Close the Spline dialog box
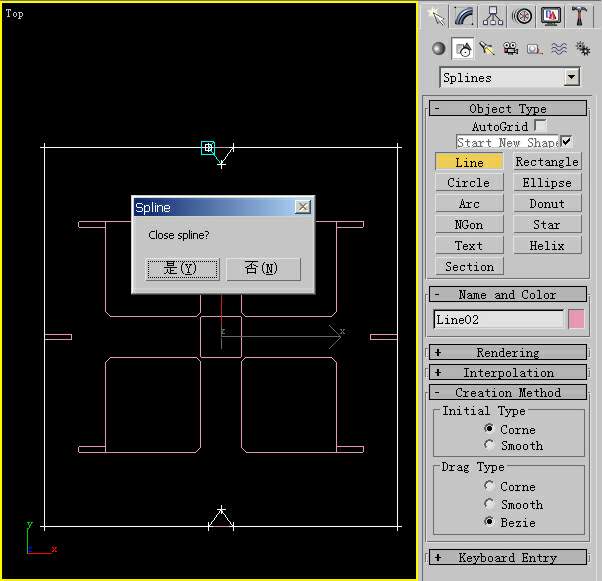 (303, 207)
